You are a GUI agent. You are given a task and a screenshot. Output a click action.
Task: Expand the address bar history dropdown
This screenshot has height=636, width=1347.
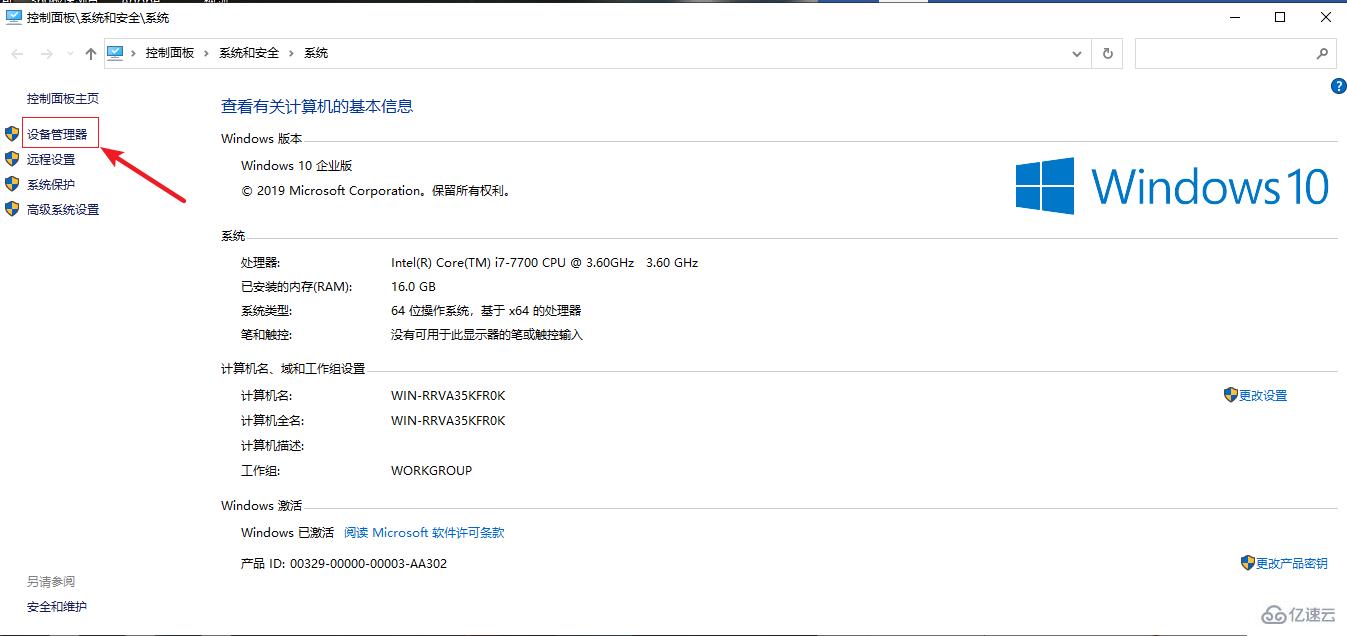tap(1077, 54)
